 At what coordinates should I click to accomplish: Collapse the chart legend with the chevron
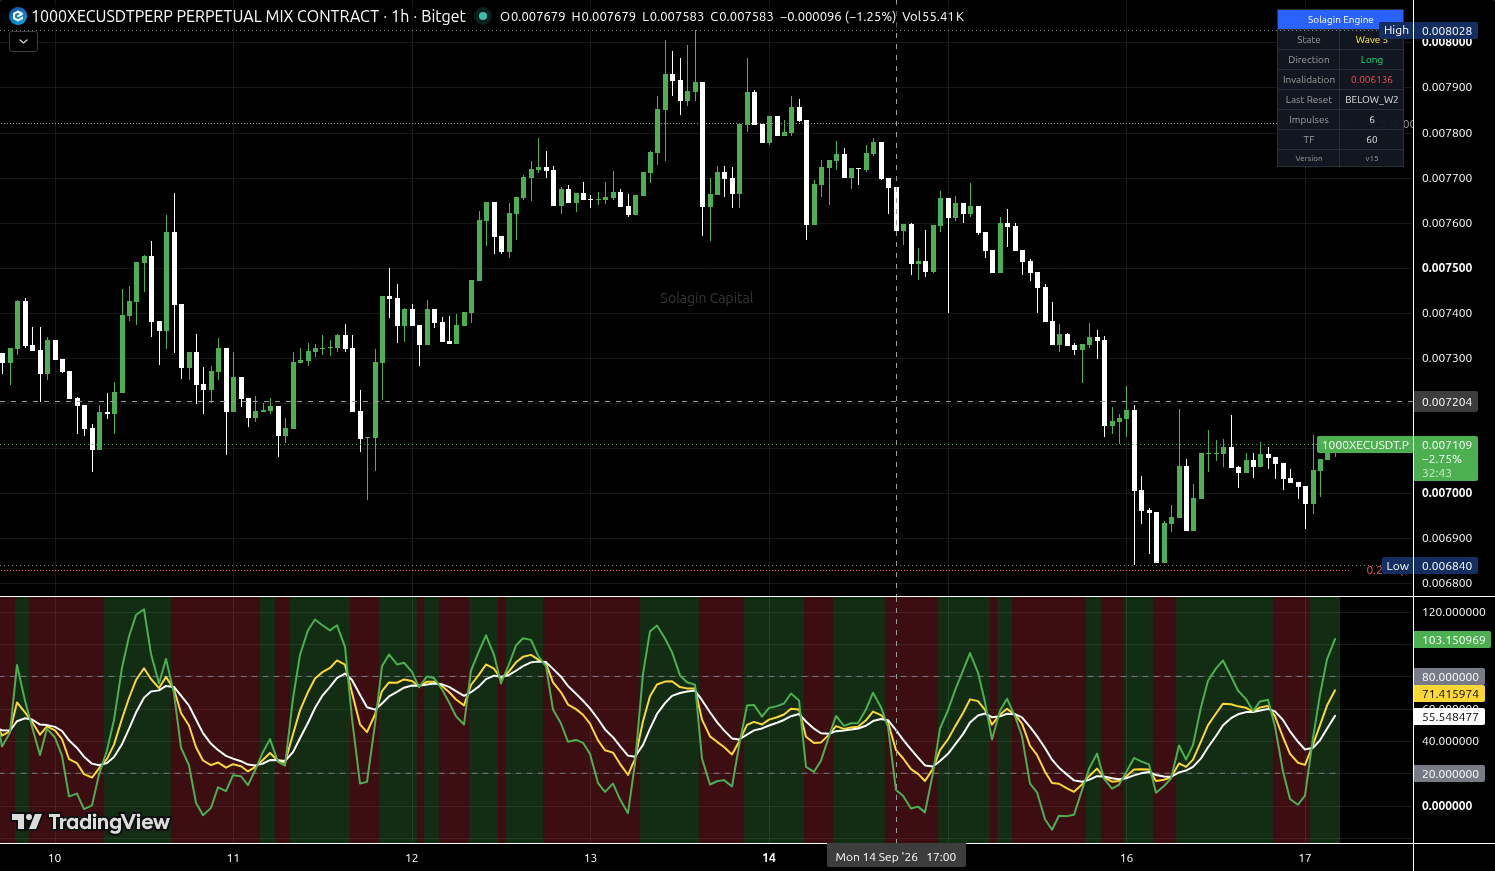(23, 42)
